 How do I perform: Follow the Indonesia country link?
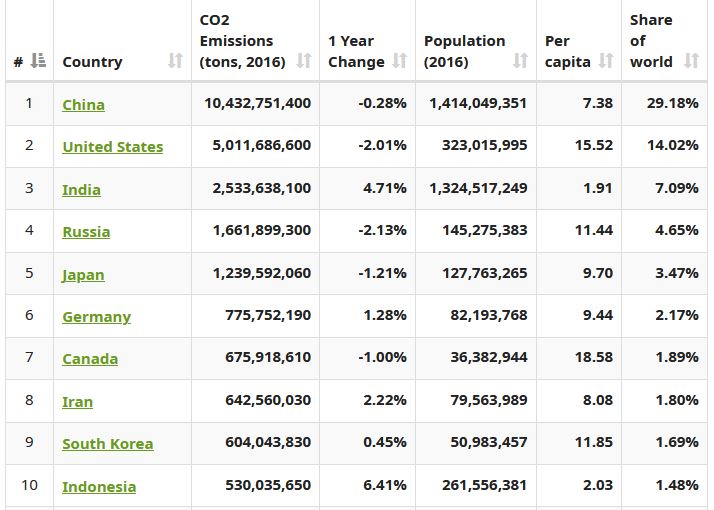click(x=99, y=486)
